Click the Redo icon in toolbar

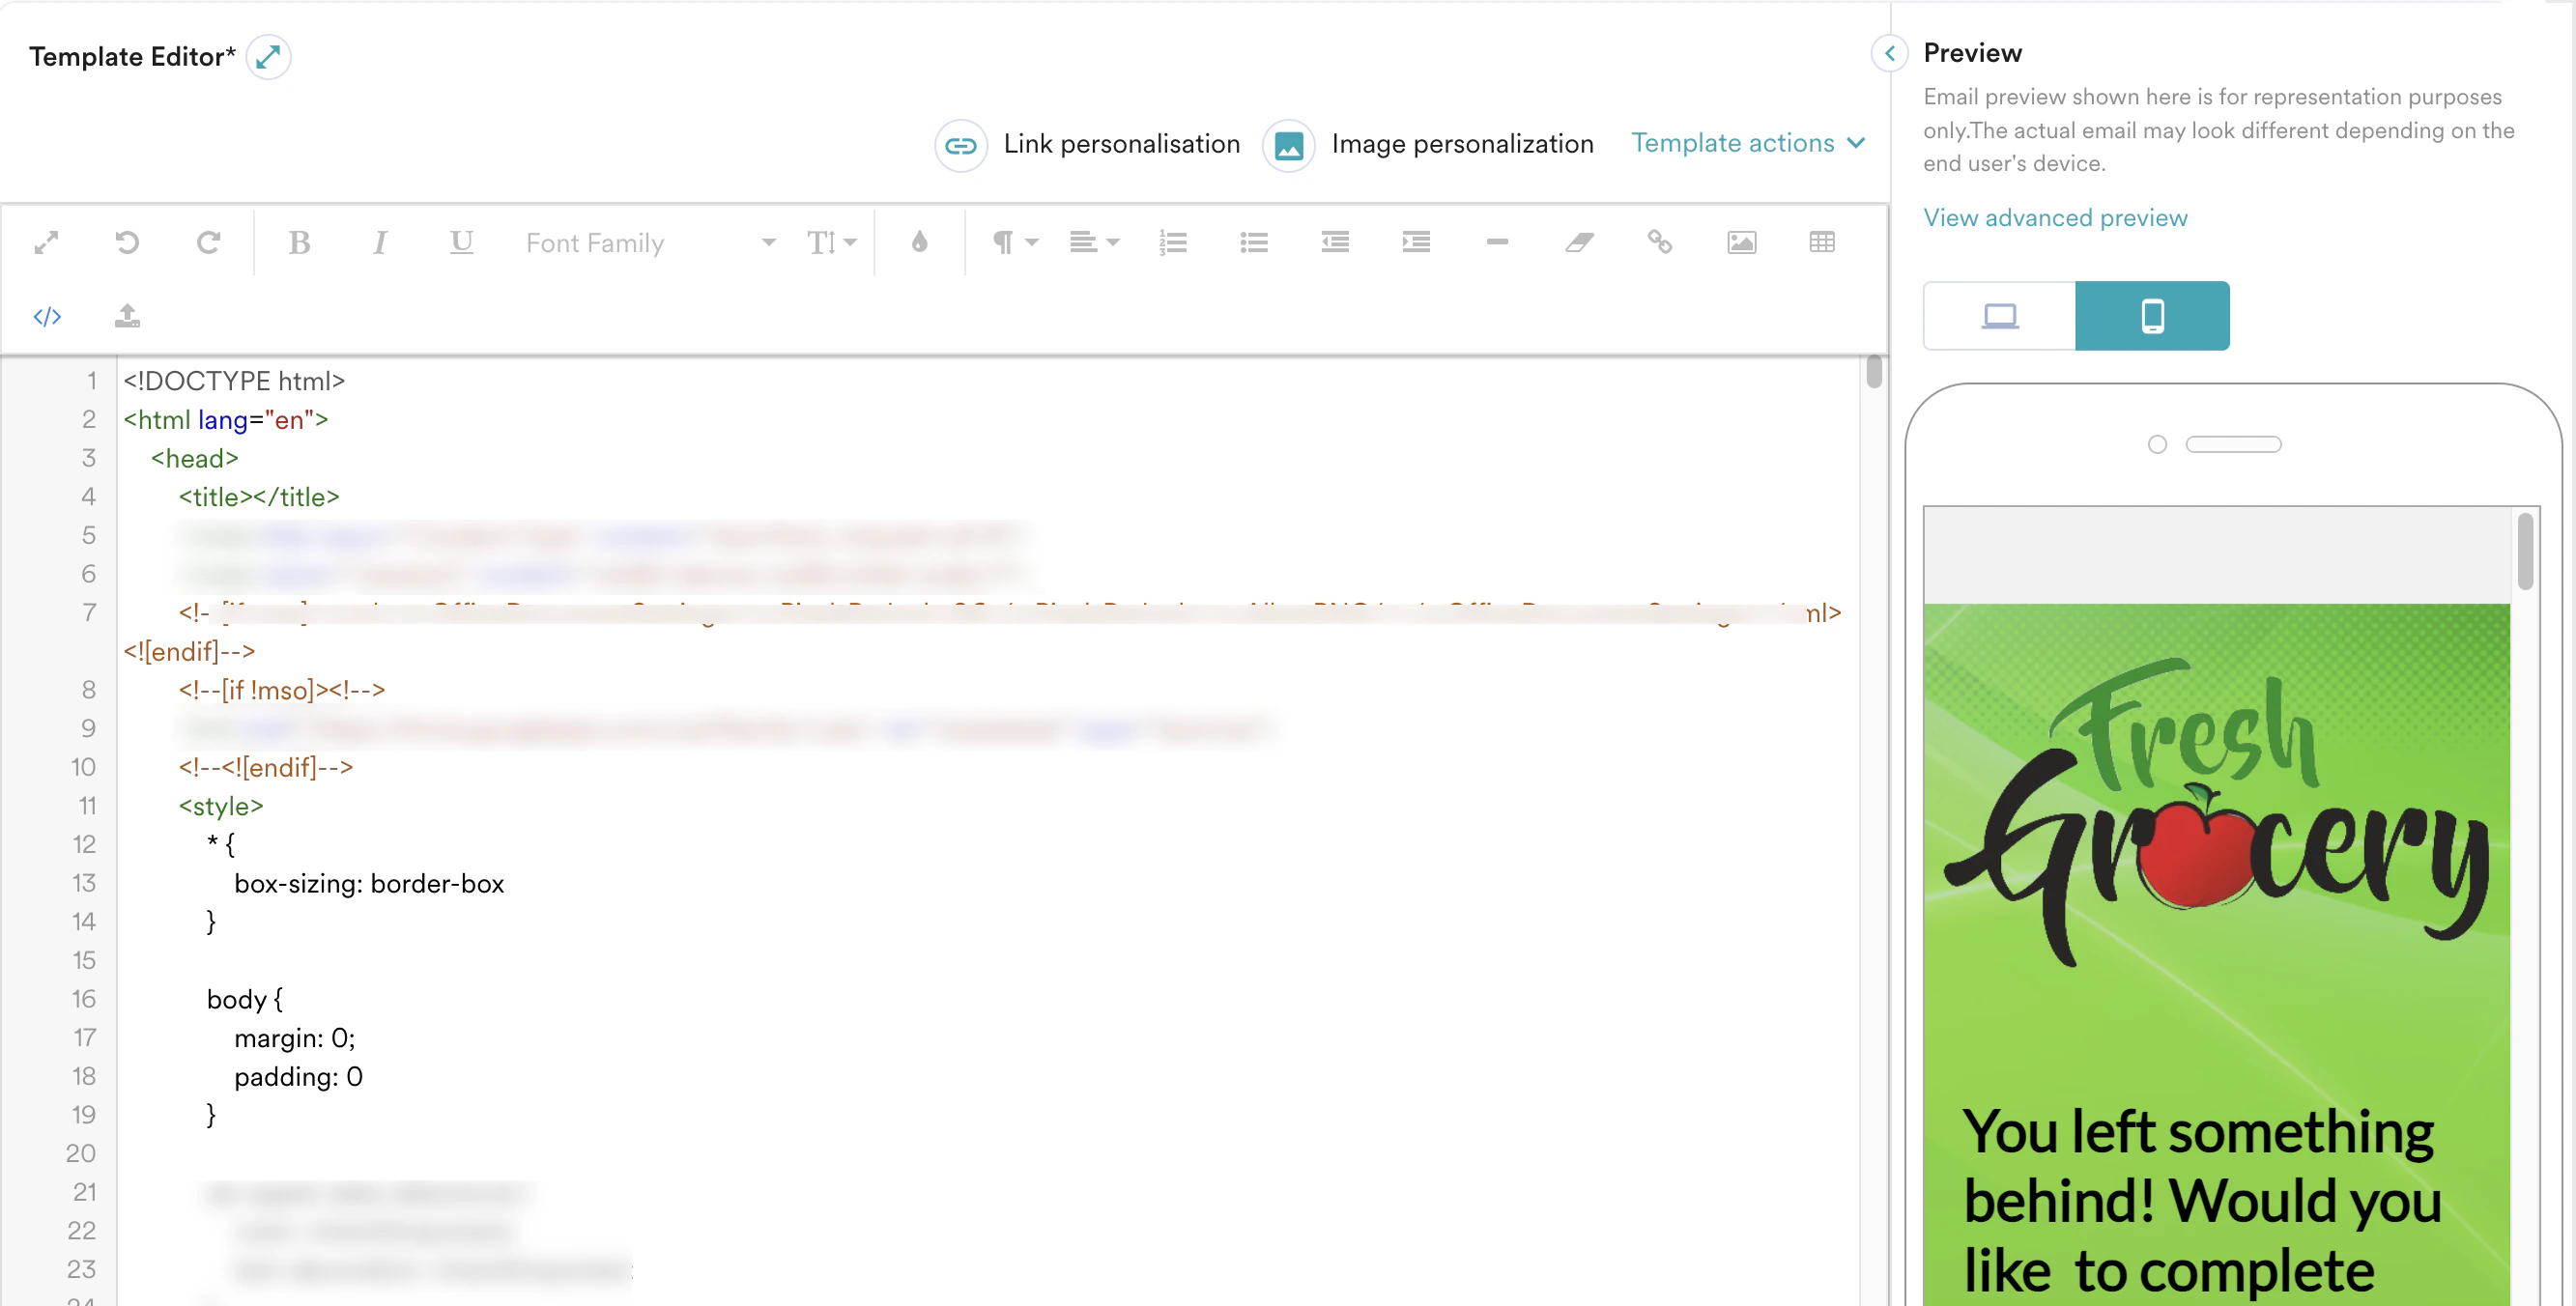[208, 242]
